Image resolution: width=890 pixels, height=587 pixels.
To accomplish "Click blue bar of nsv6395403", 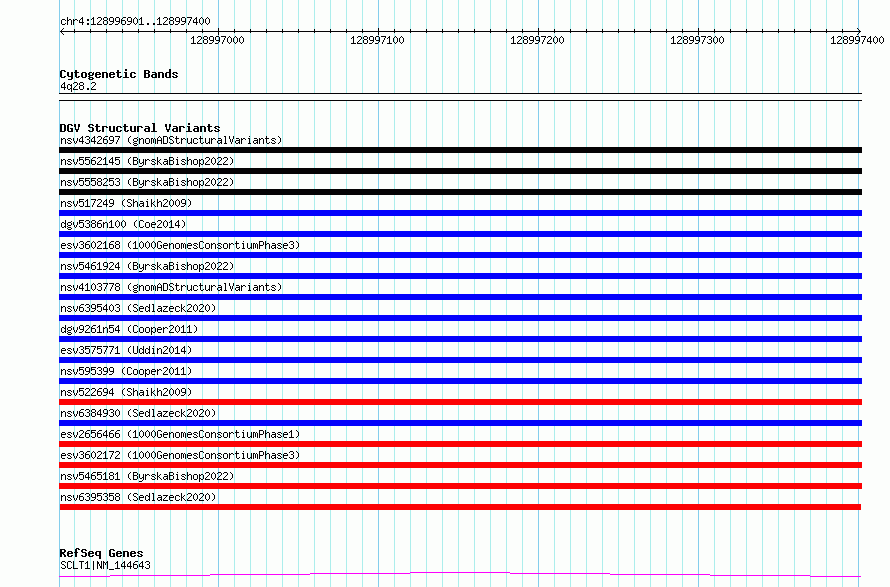I will pyautogui.click(x=460, y=318).
